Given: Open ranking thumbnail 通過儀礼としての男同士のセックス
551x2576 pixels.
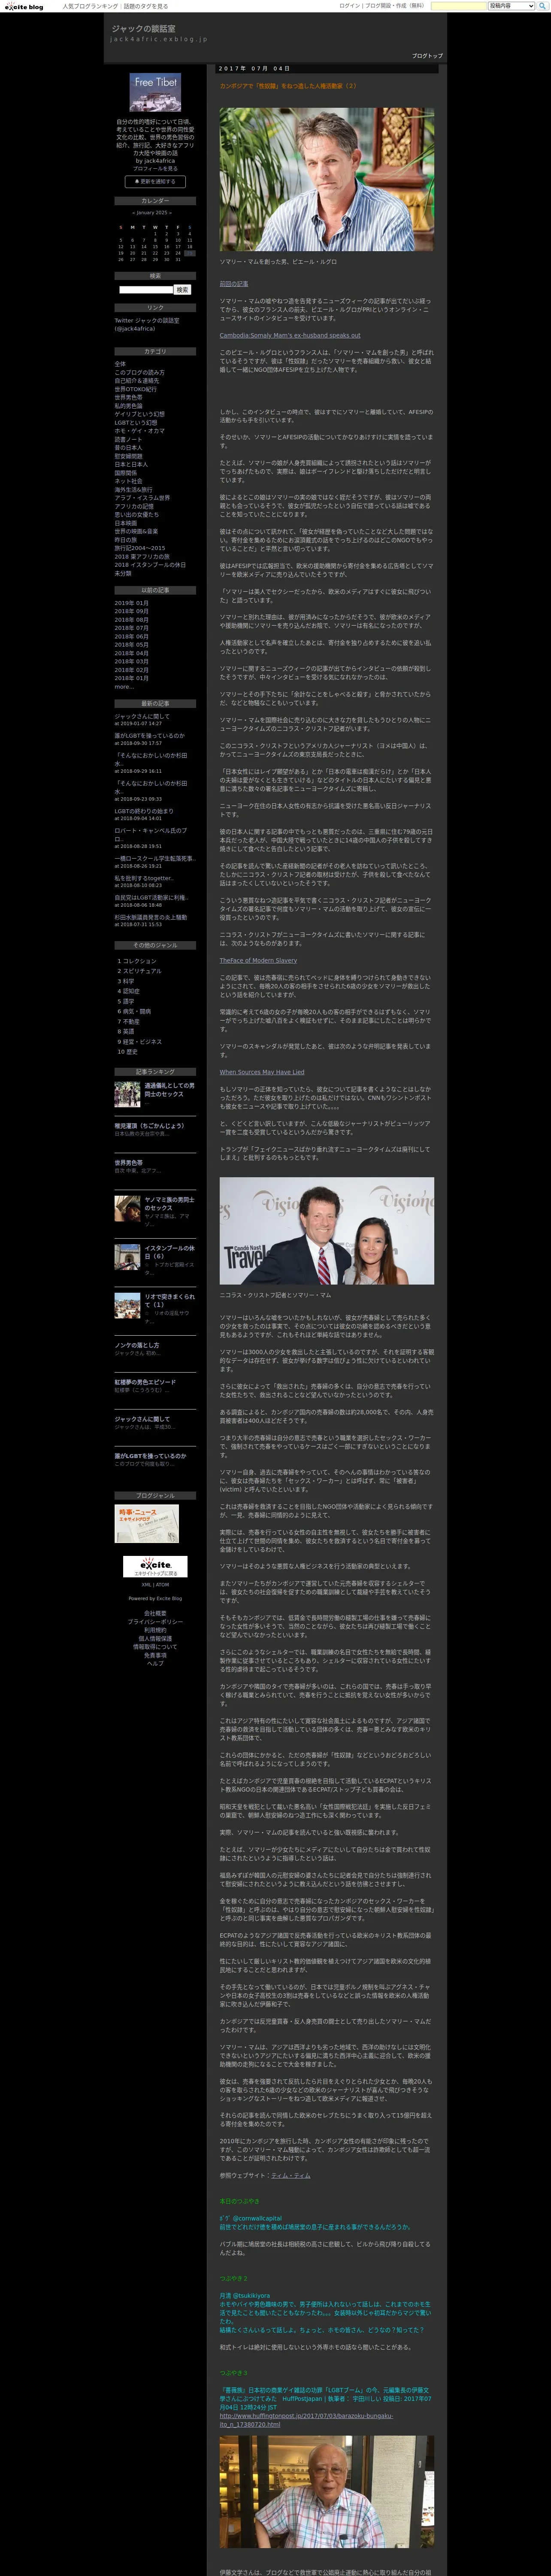Looking at the screenshot, I should [x=127, y=1094].
